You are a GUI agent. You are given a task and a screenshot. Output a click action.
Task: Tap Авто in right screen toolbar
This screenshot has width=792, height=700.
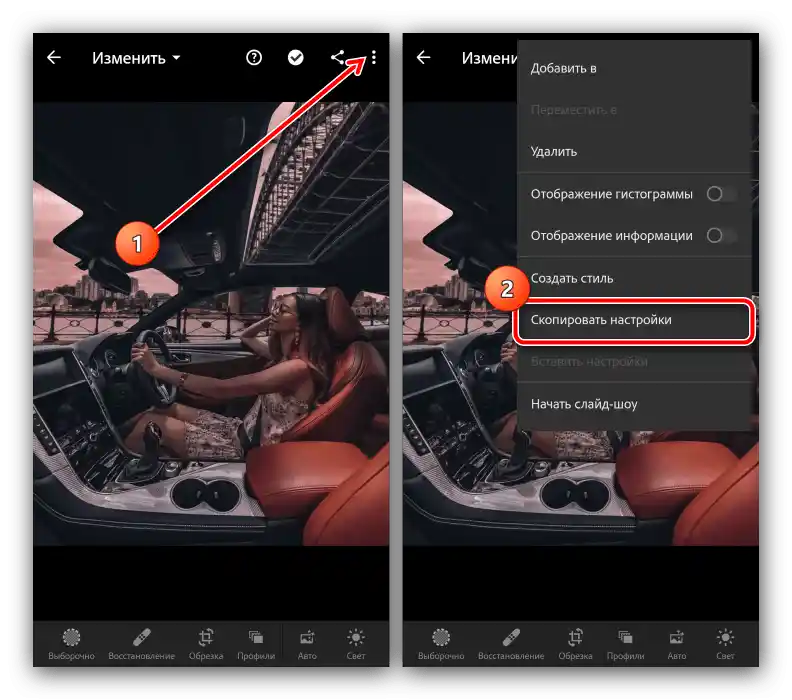pos(677,644)
